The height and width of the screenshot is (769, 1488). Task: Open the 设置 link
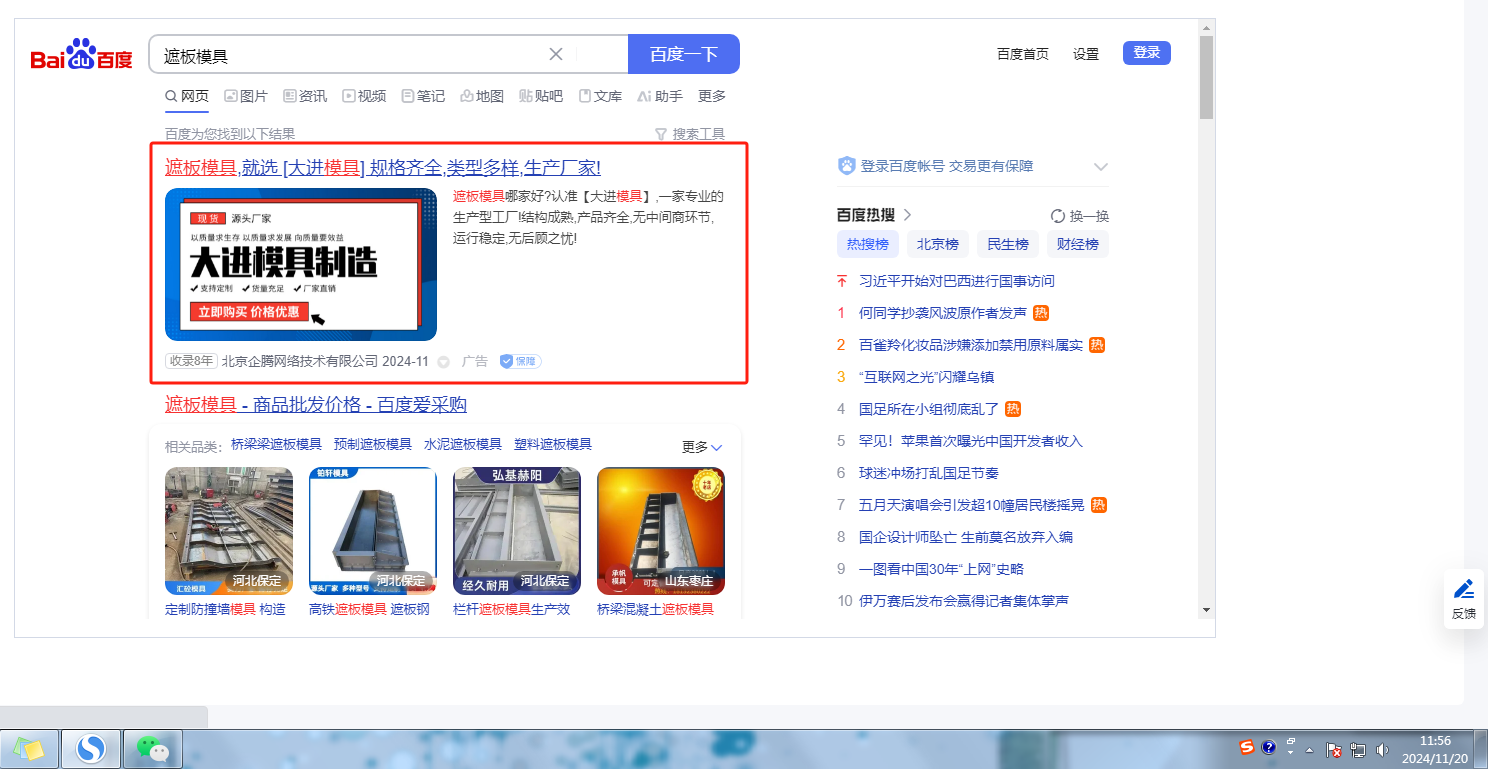(1086, 54)
